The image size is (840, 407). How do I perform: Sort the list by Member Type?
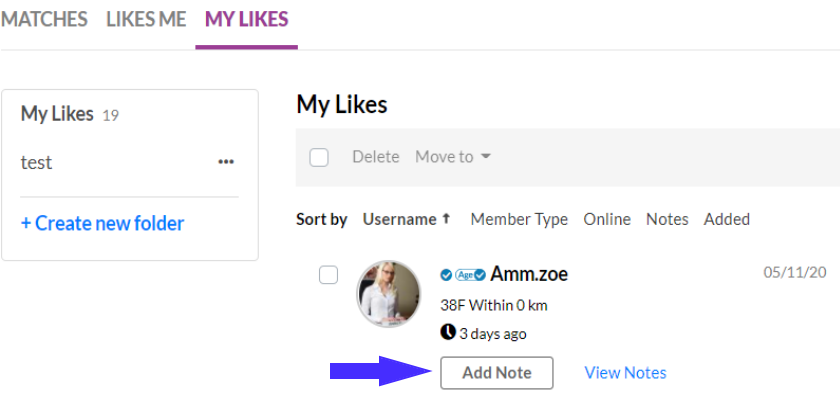coord(519,219)
